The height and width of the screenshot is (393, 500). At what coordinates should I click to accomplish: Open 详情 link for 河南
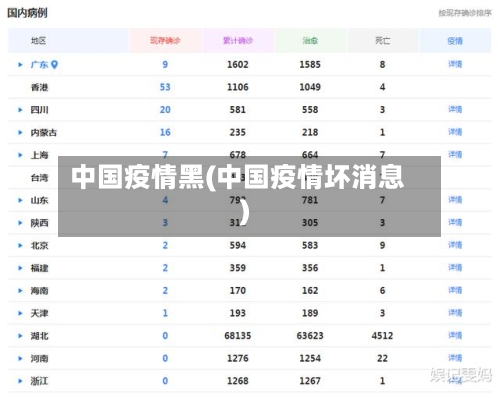point(455,358)
